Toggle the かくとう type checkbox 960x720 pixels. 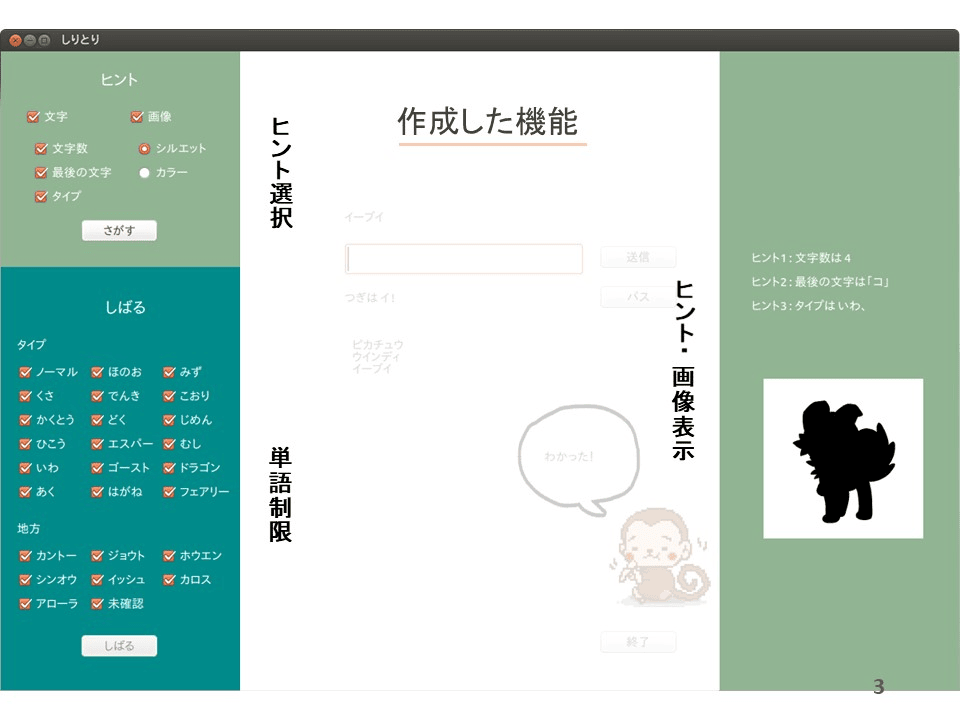point(25,419)
